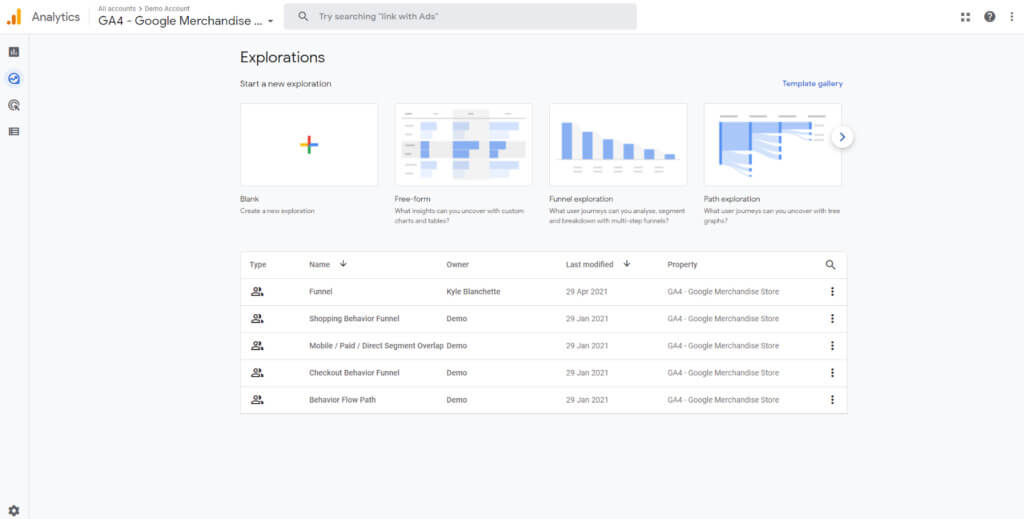The image size is (1024, 519).
Task: Open more options for Funnel row
Action: pyautogui.click(x=832, y=291)
